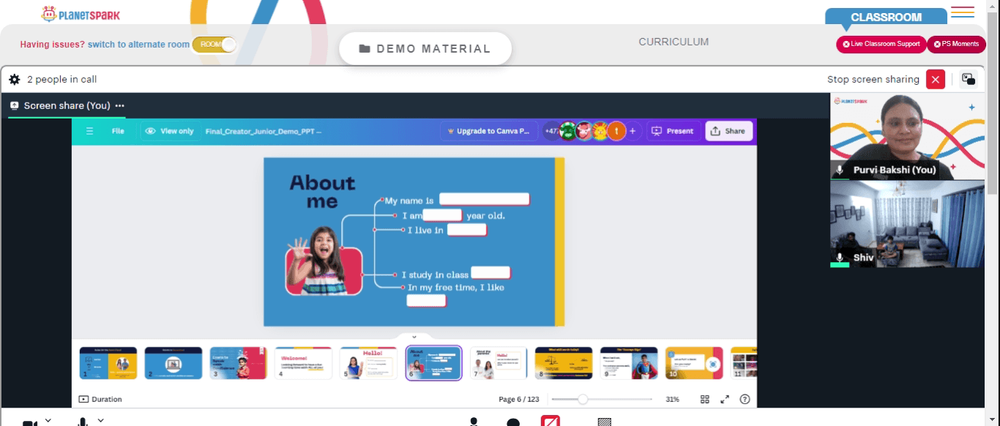Toggle the microphone in call bar

click(x=83, y=422)
